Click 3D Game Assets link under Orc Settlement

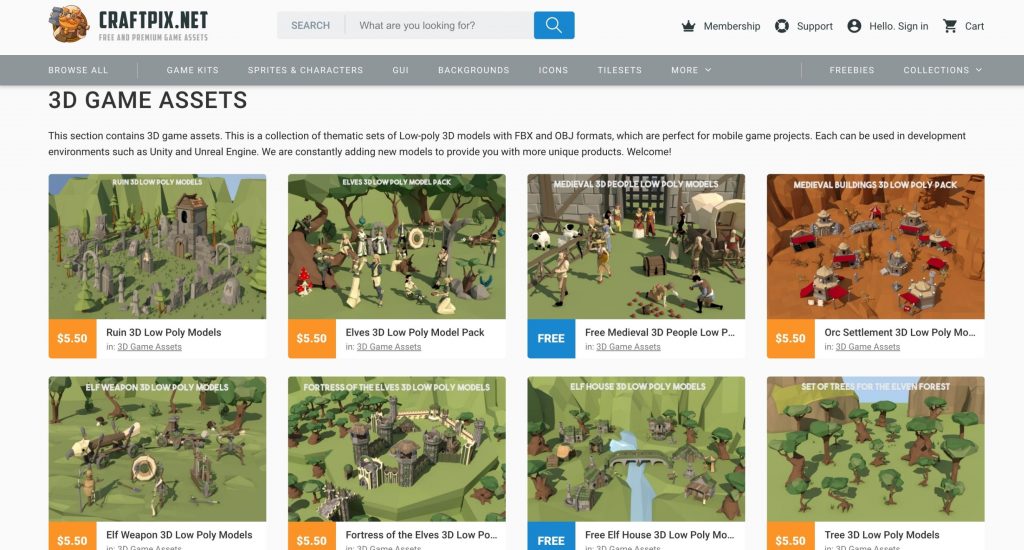point(868,347)
